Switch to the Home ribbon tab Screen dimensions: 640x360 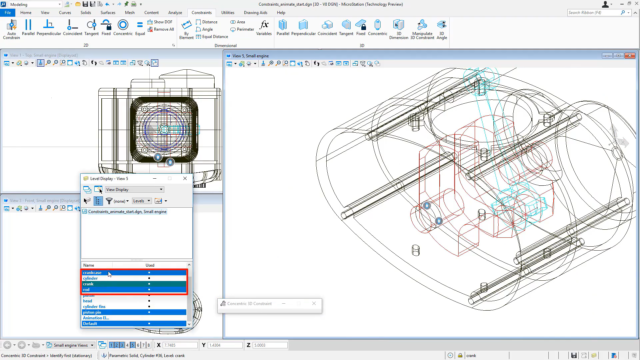[26, 13]
